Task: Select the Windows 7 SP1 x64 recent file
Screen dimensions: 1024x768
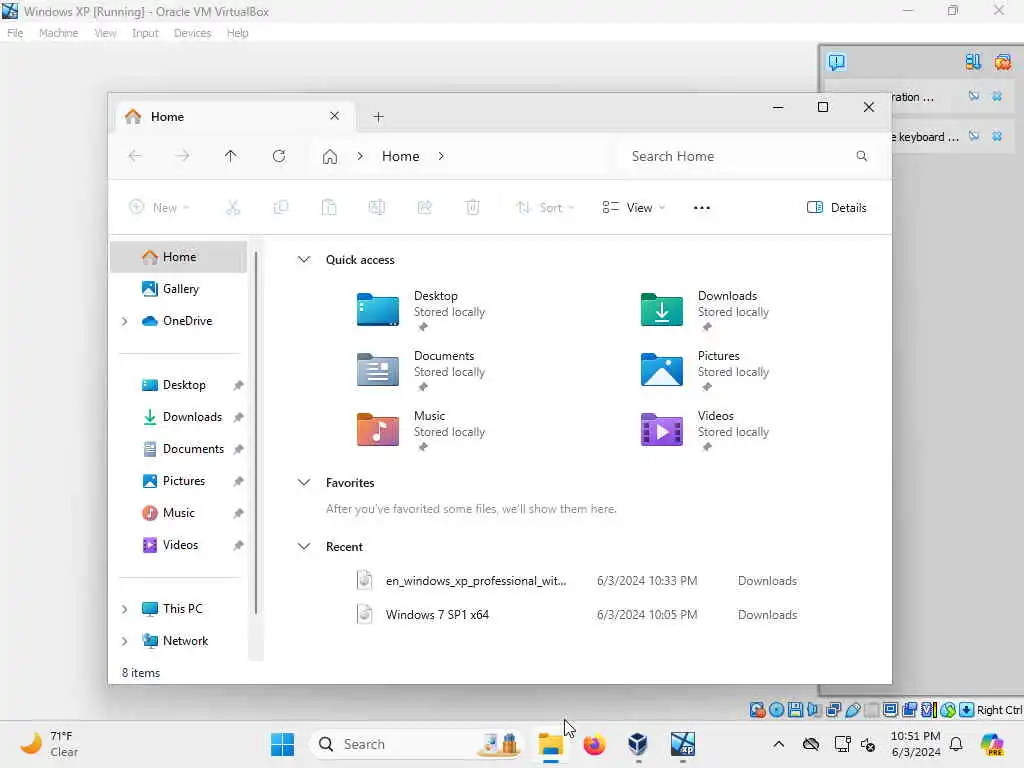Action: click(x=577, y=615)
